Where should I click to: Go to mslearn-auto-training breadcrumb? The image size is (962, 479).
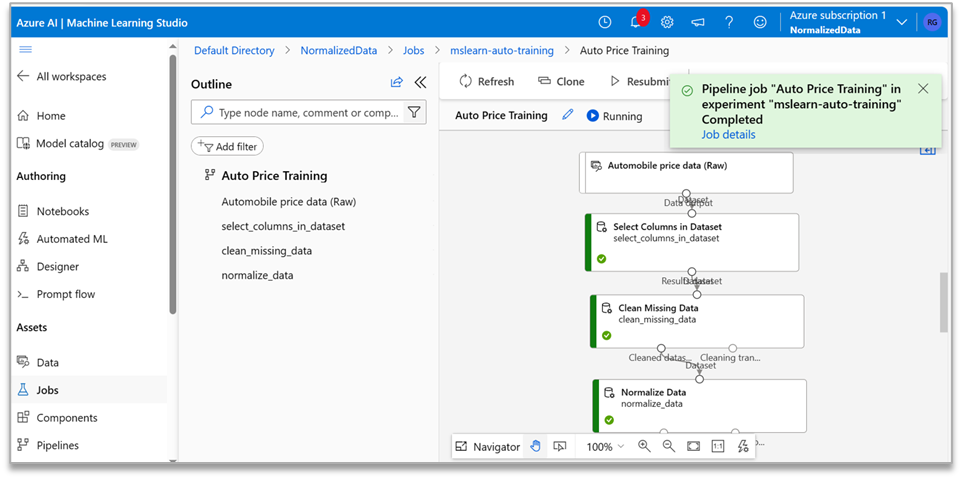(x=502, y=50)
